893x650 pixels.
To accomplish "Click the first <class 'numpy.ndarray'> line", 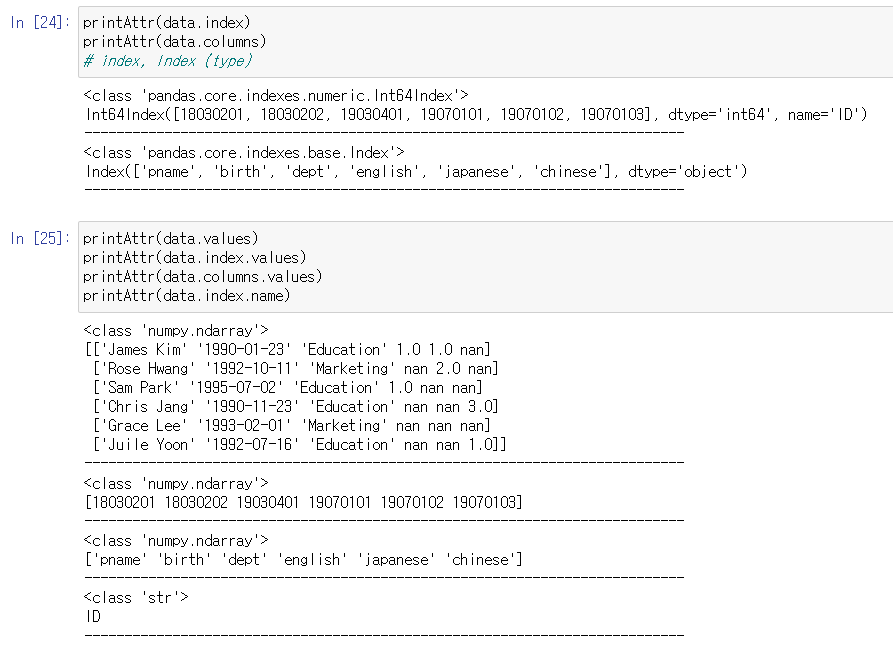I will tap(176, 330).
